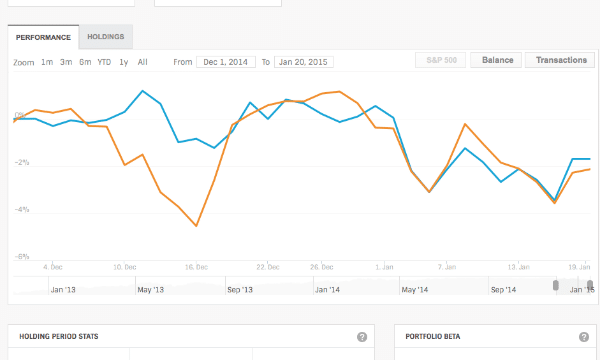Click the Portfolio Beta heading

click(433, 337)
